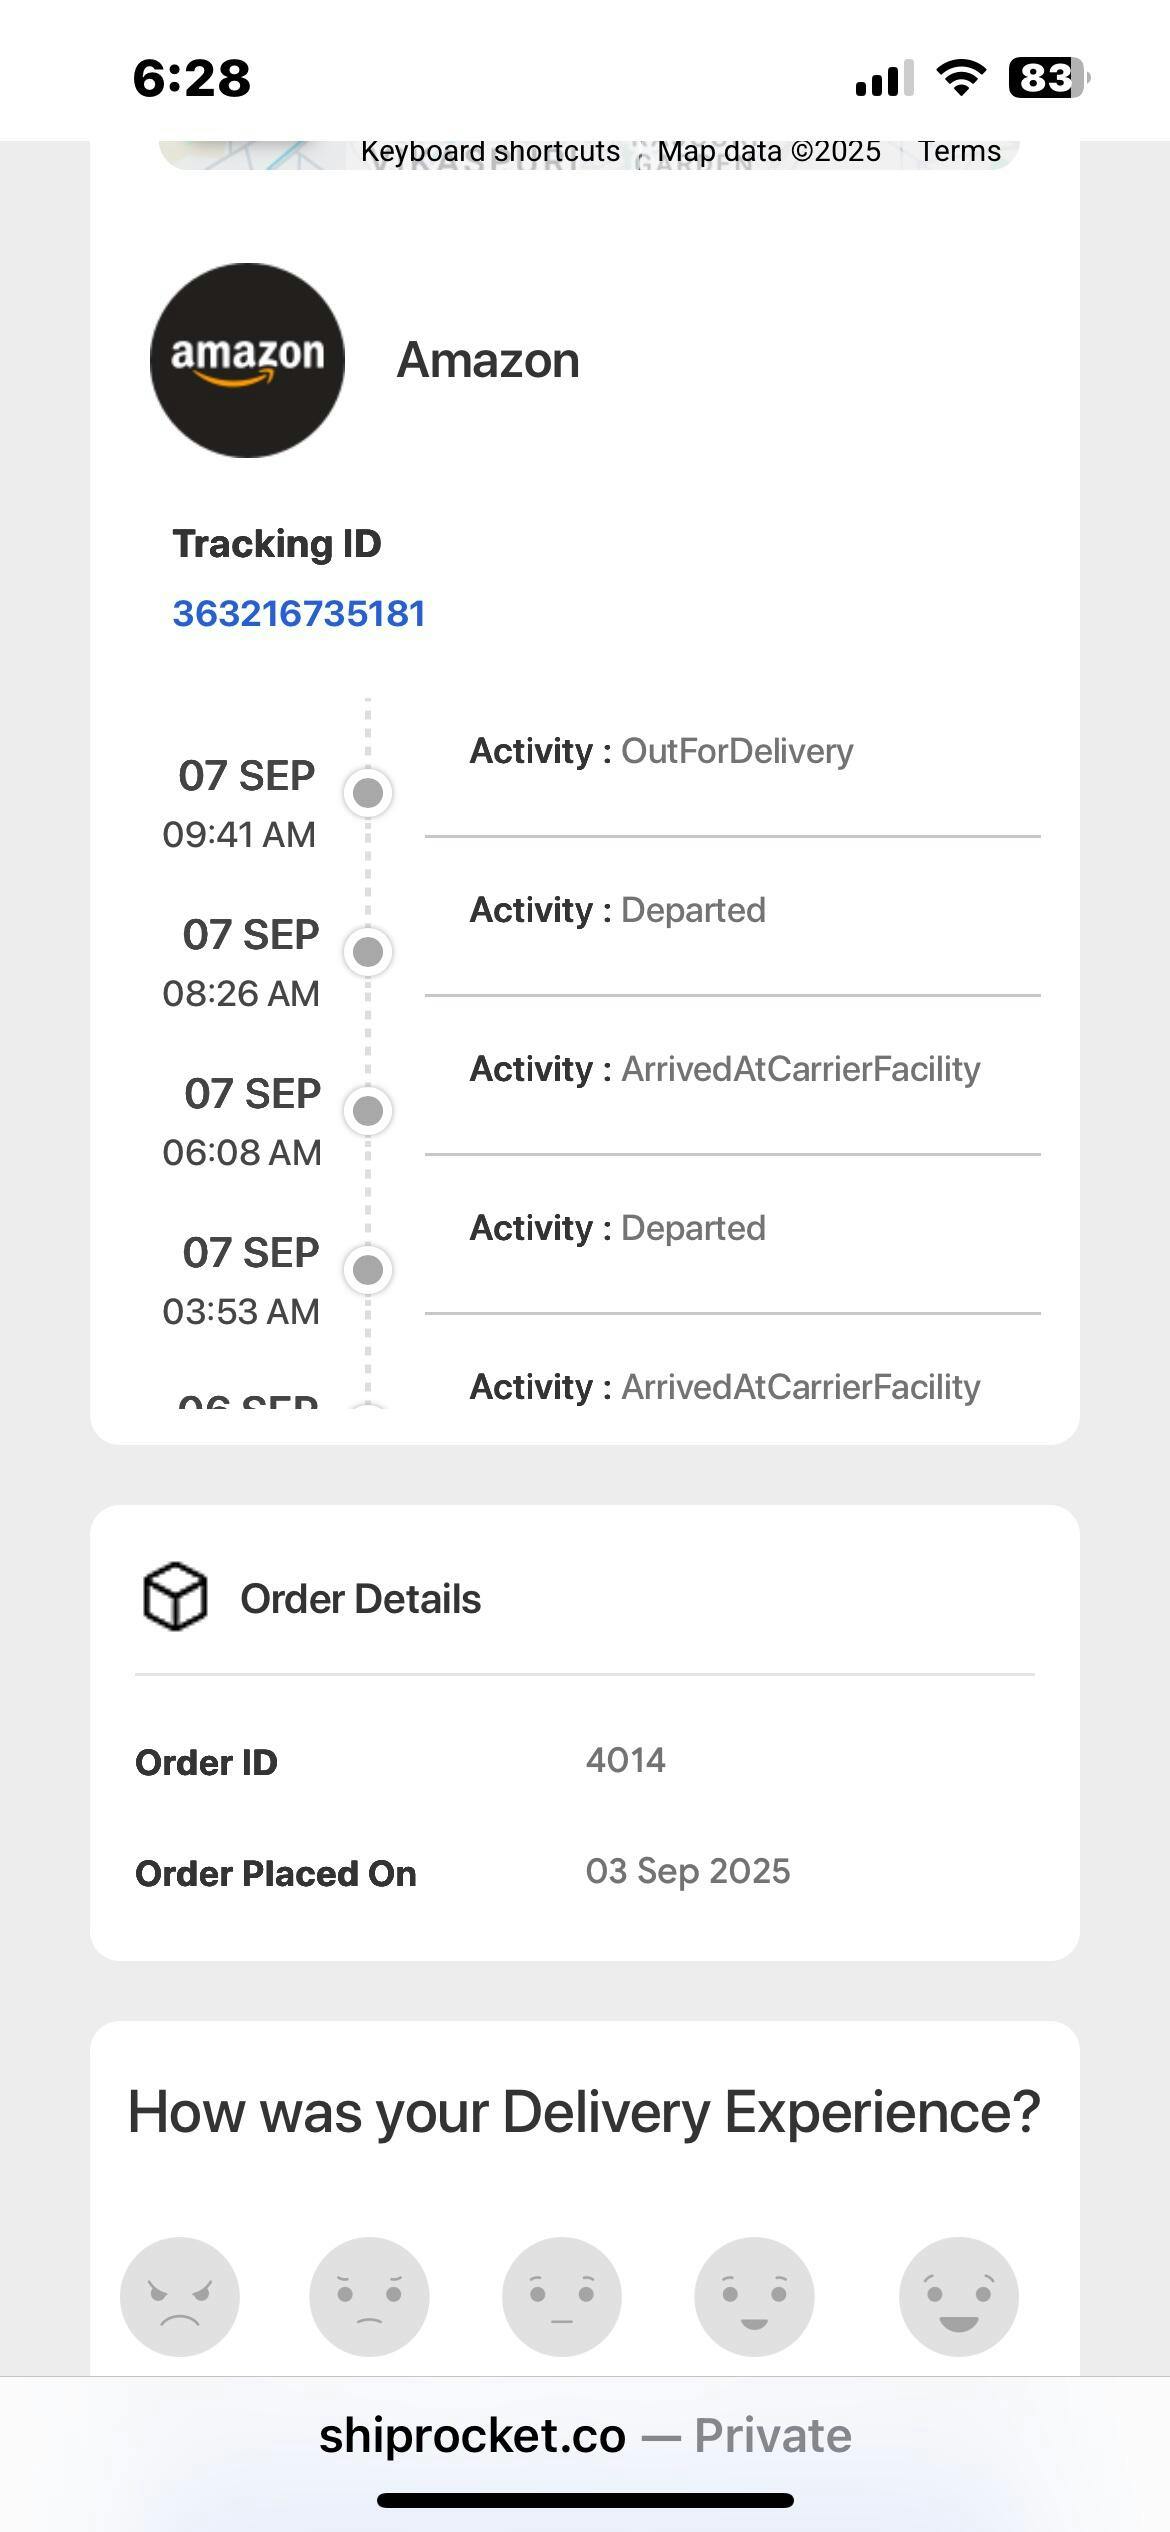1170x2532 pixels.
Task: Open the map Terms link
Action: click(959, 151)
